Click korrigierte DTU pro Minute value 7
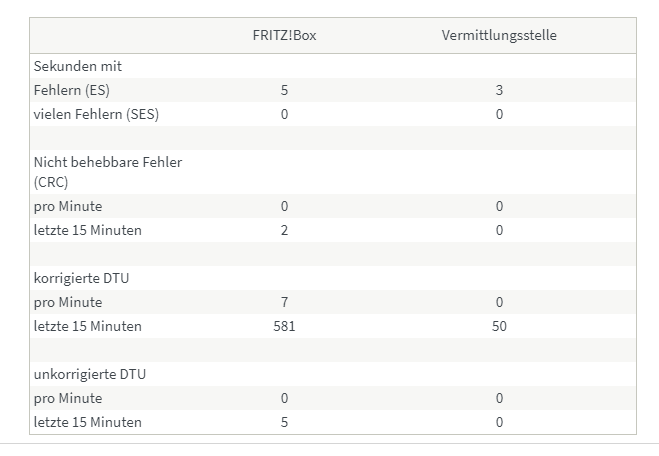Viewport: 659px width, 456px height. pyautogui.click(x=285, y=302)
